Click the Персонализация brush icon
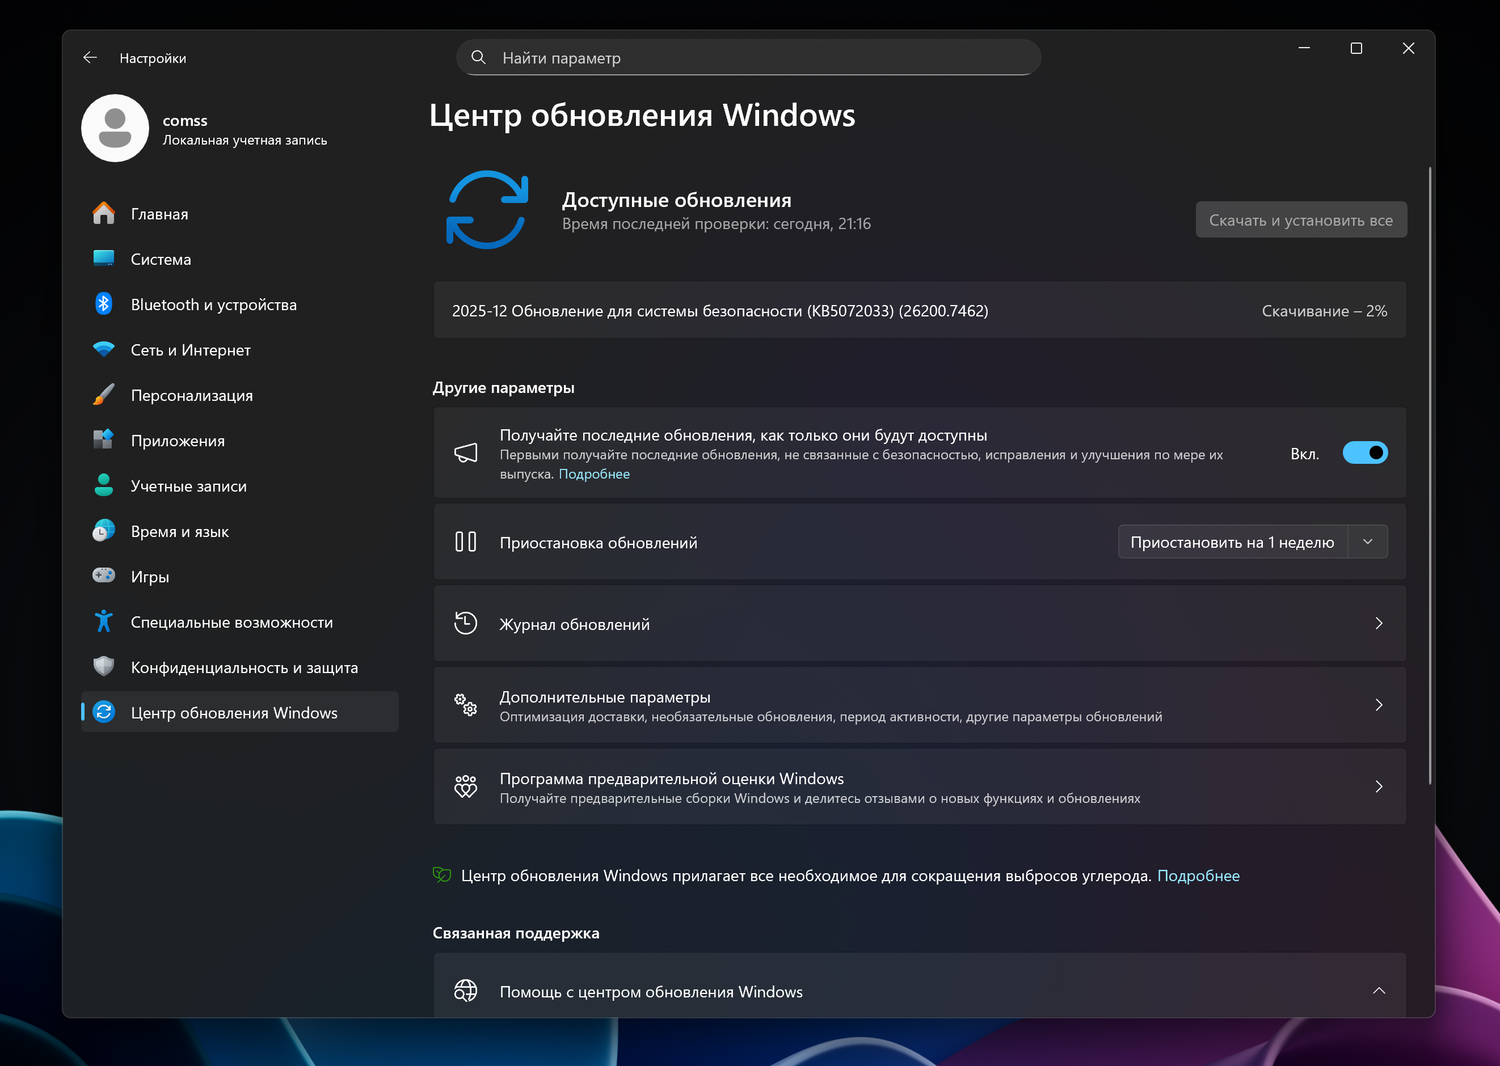The height and width of the screenshot is (1066, 1500). point(104,395)
